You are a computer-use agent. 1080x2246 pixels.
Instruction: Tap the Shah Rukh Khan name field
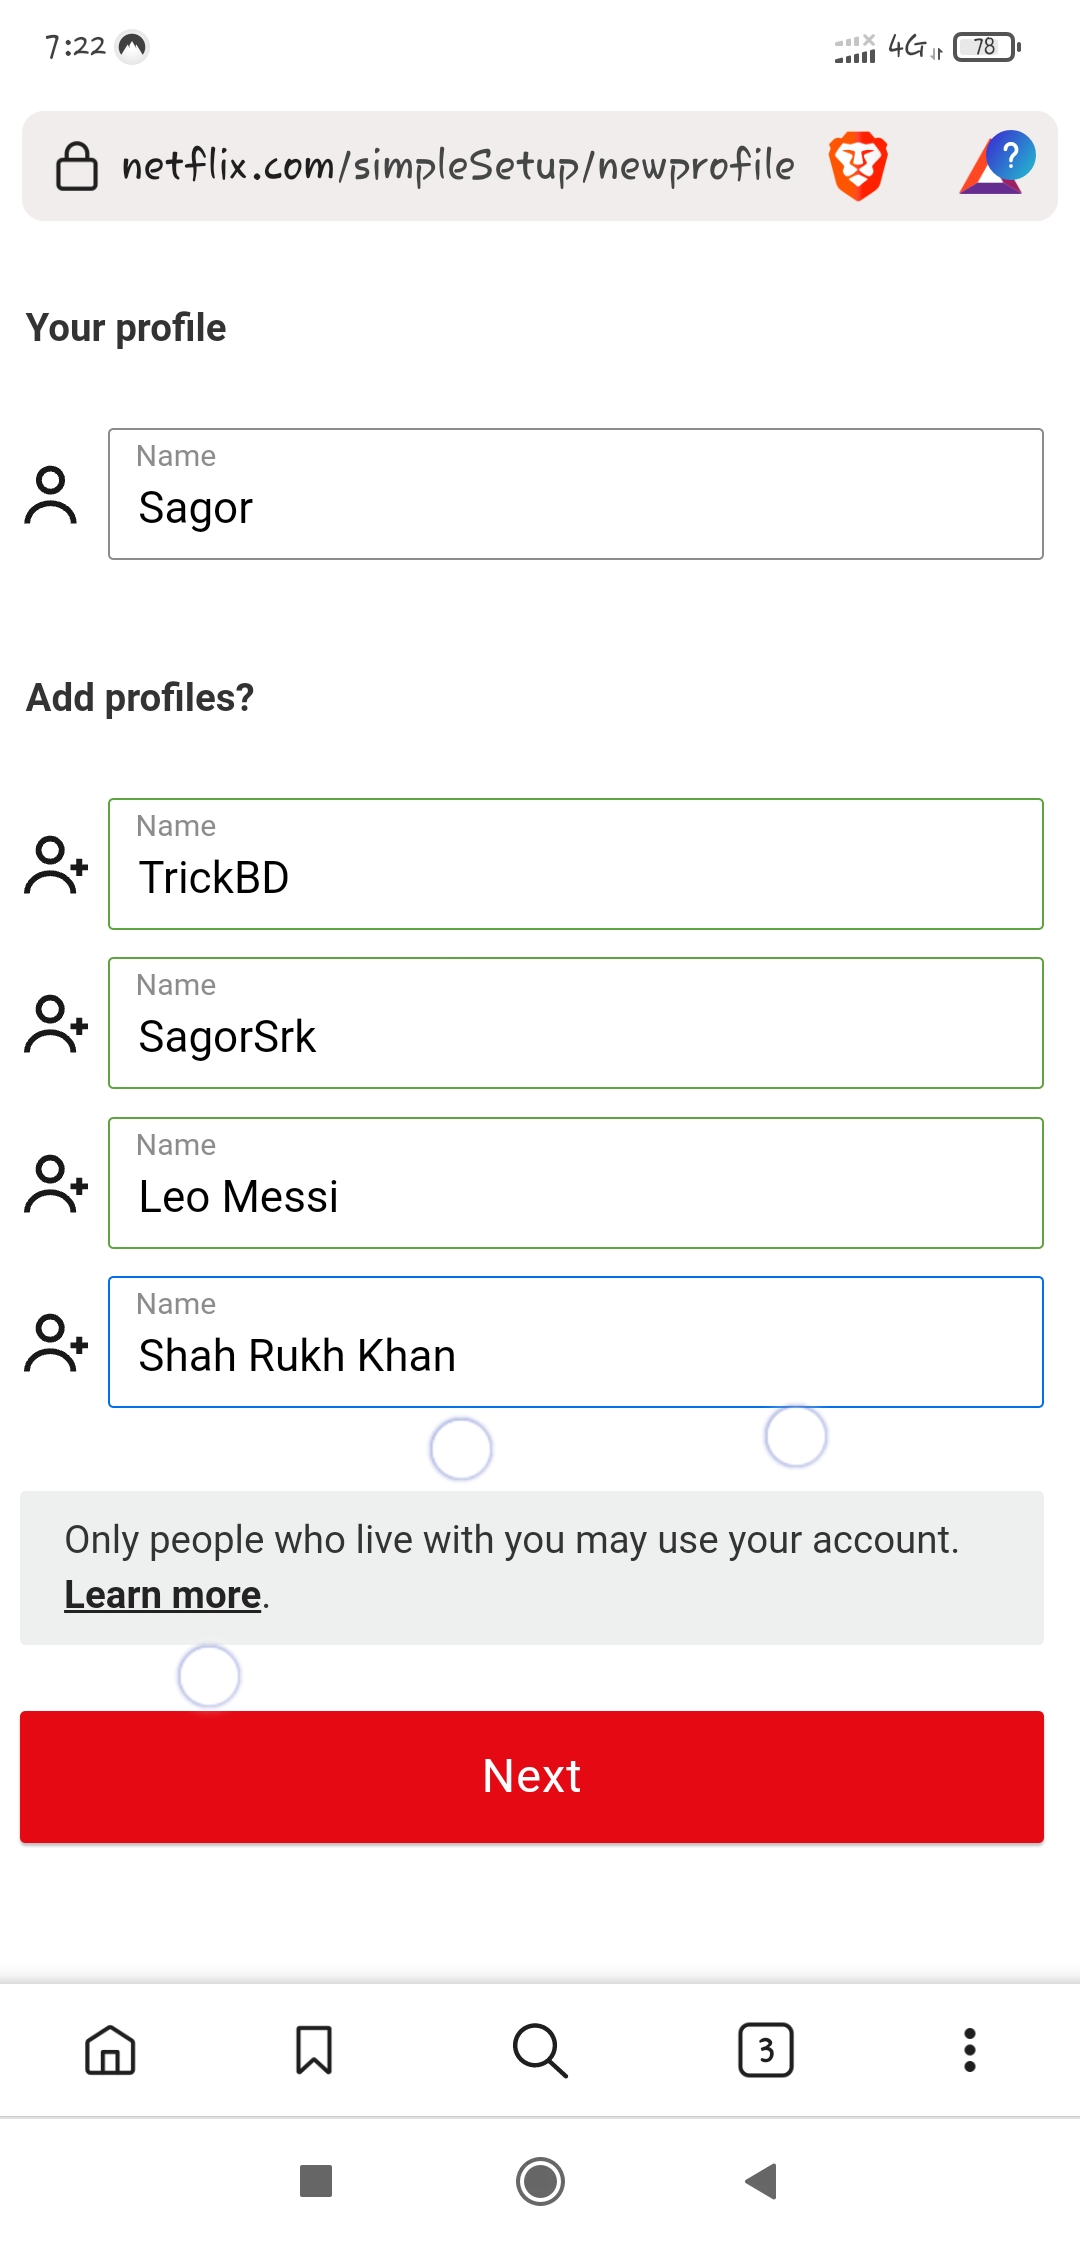click(575, 1343)
